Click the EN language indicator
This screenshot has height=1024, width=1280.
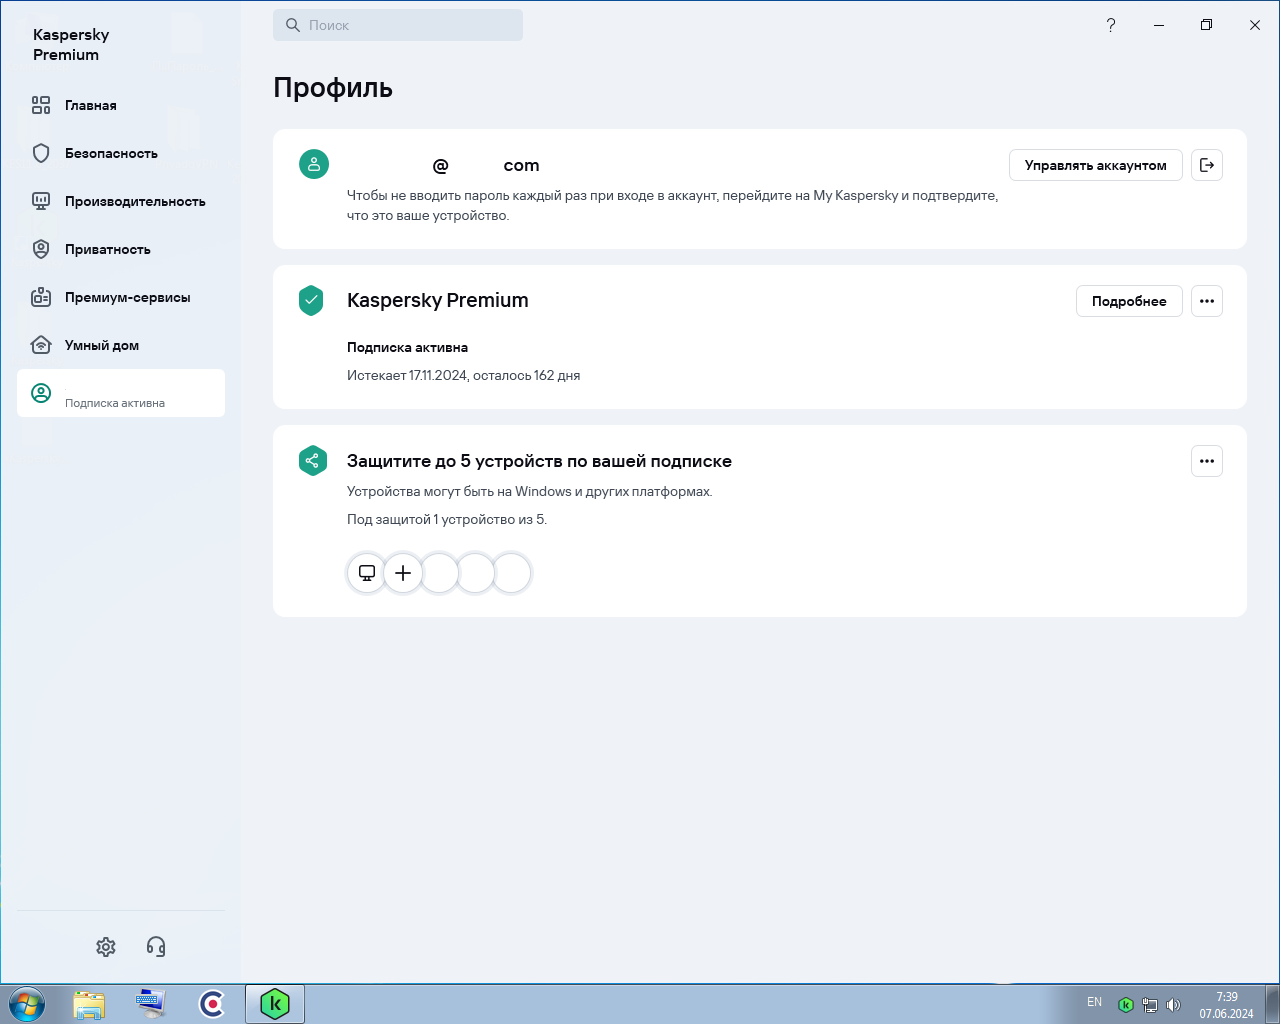(1095, 1002)
